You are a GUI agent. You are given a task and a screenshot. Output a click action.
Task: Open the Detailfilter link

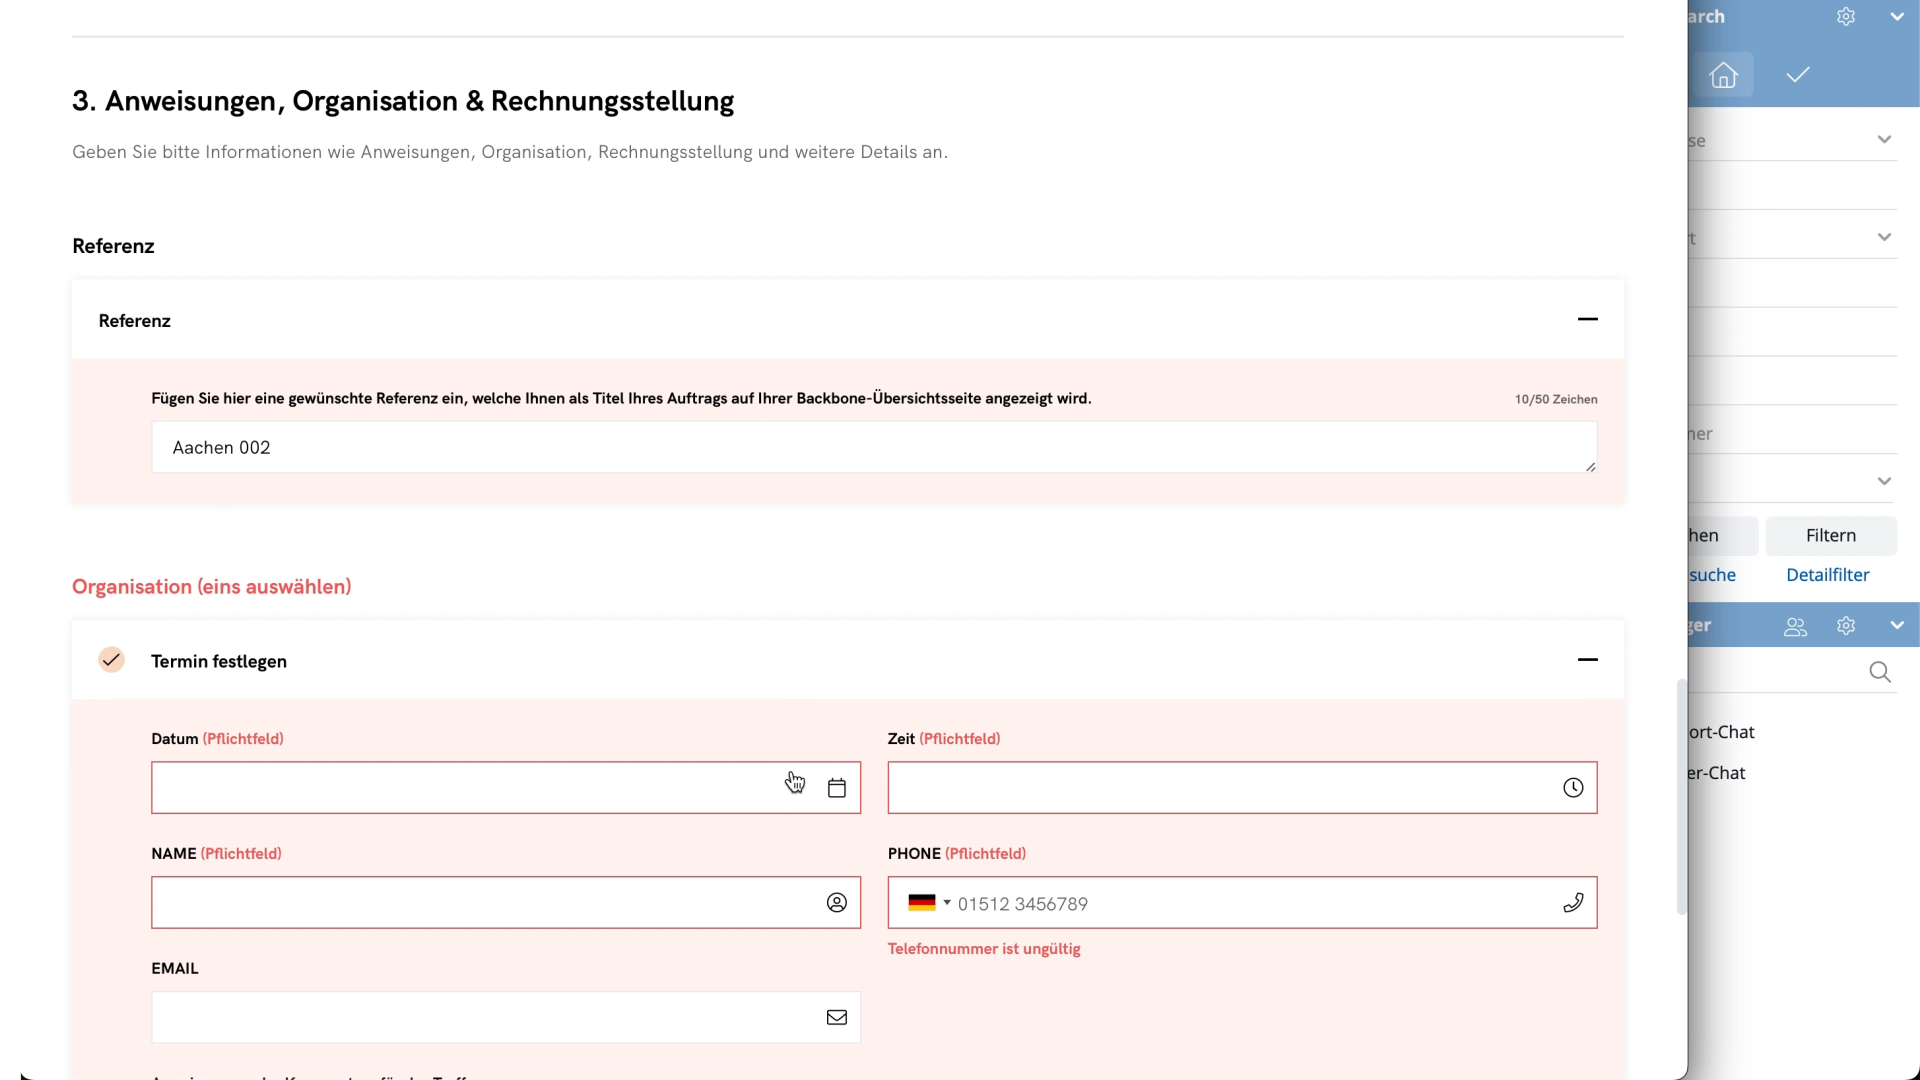(x=1827, y=575)
